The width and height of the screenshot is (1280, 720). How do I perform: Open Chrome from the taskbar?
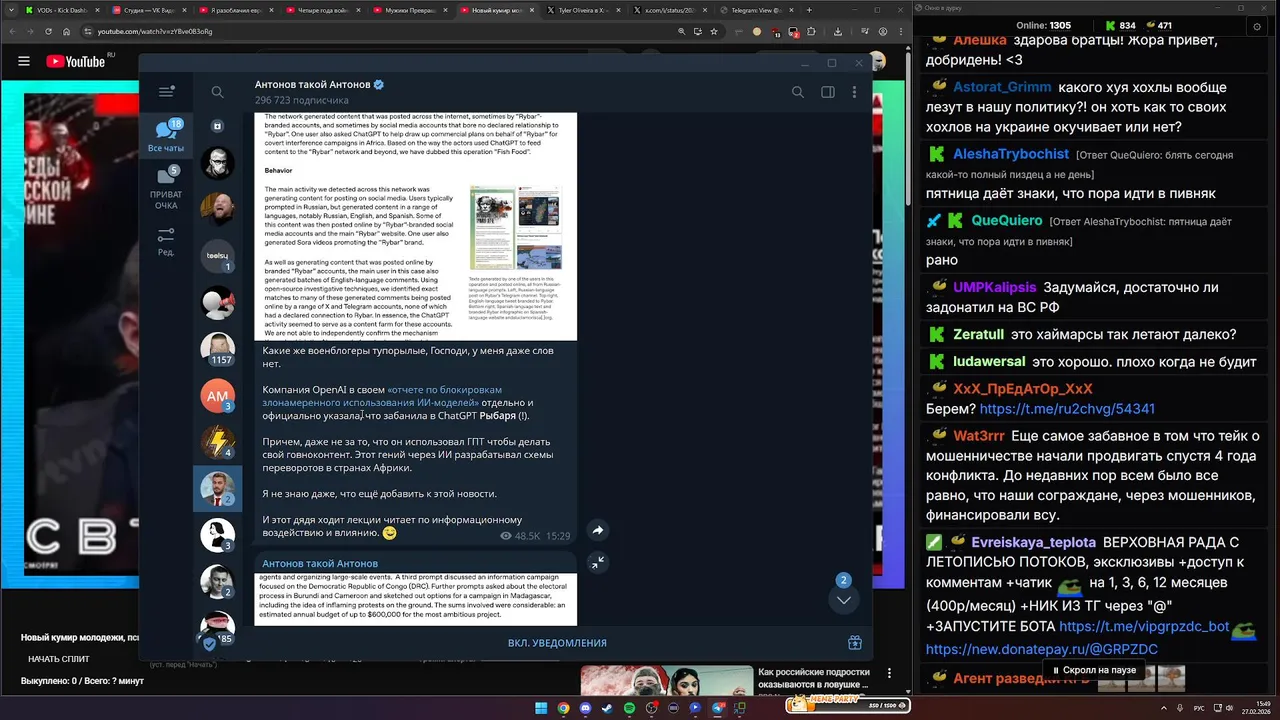tap(563, 708)
